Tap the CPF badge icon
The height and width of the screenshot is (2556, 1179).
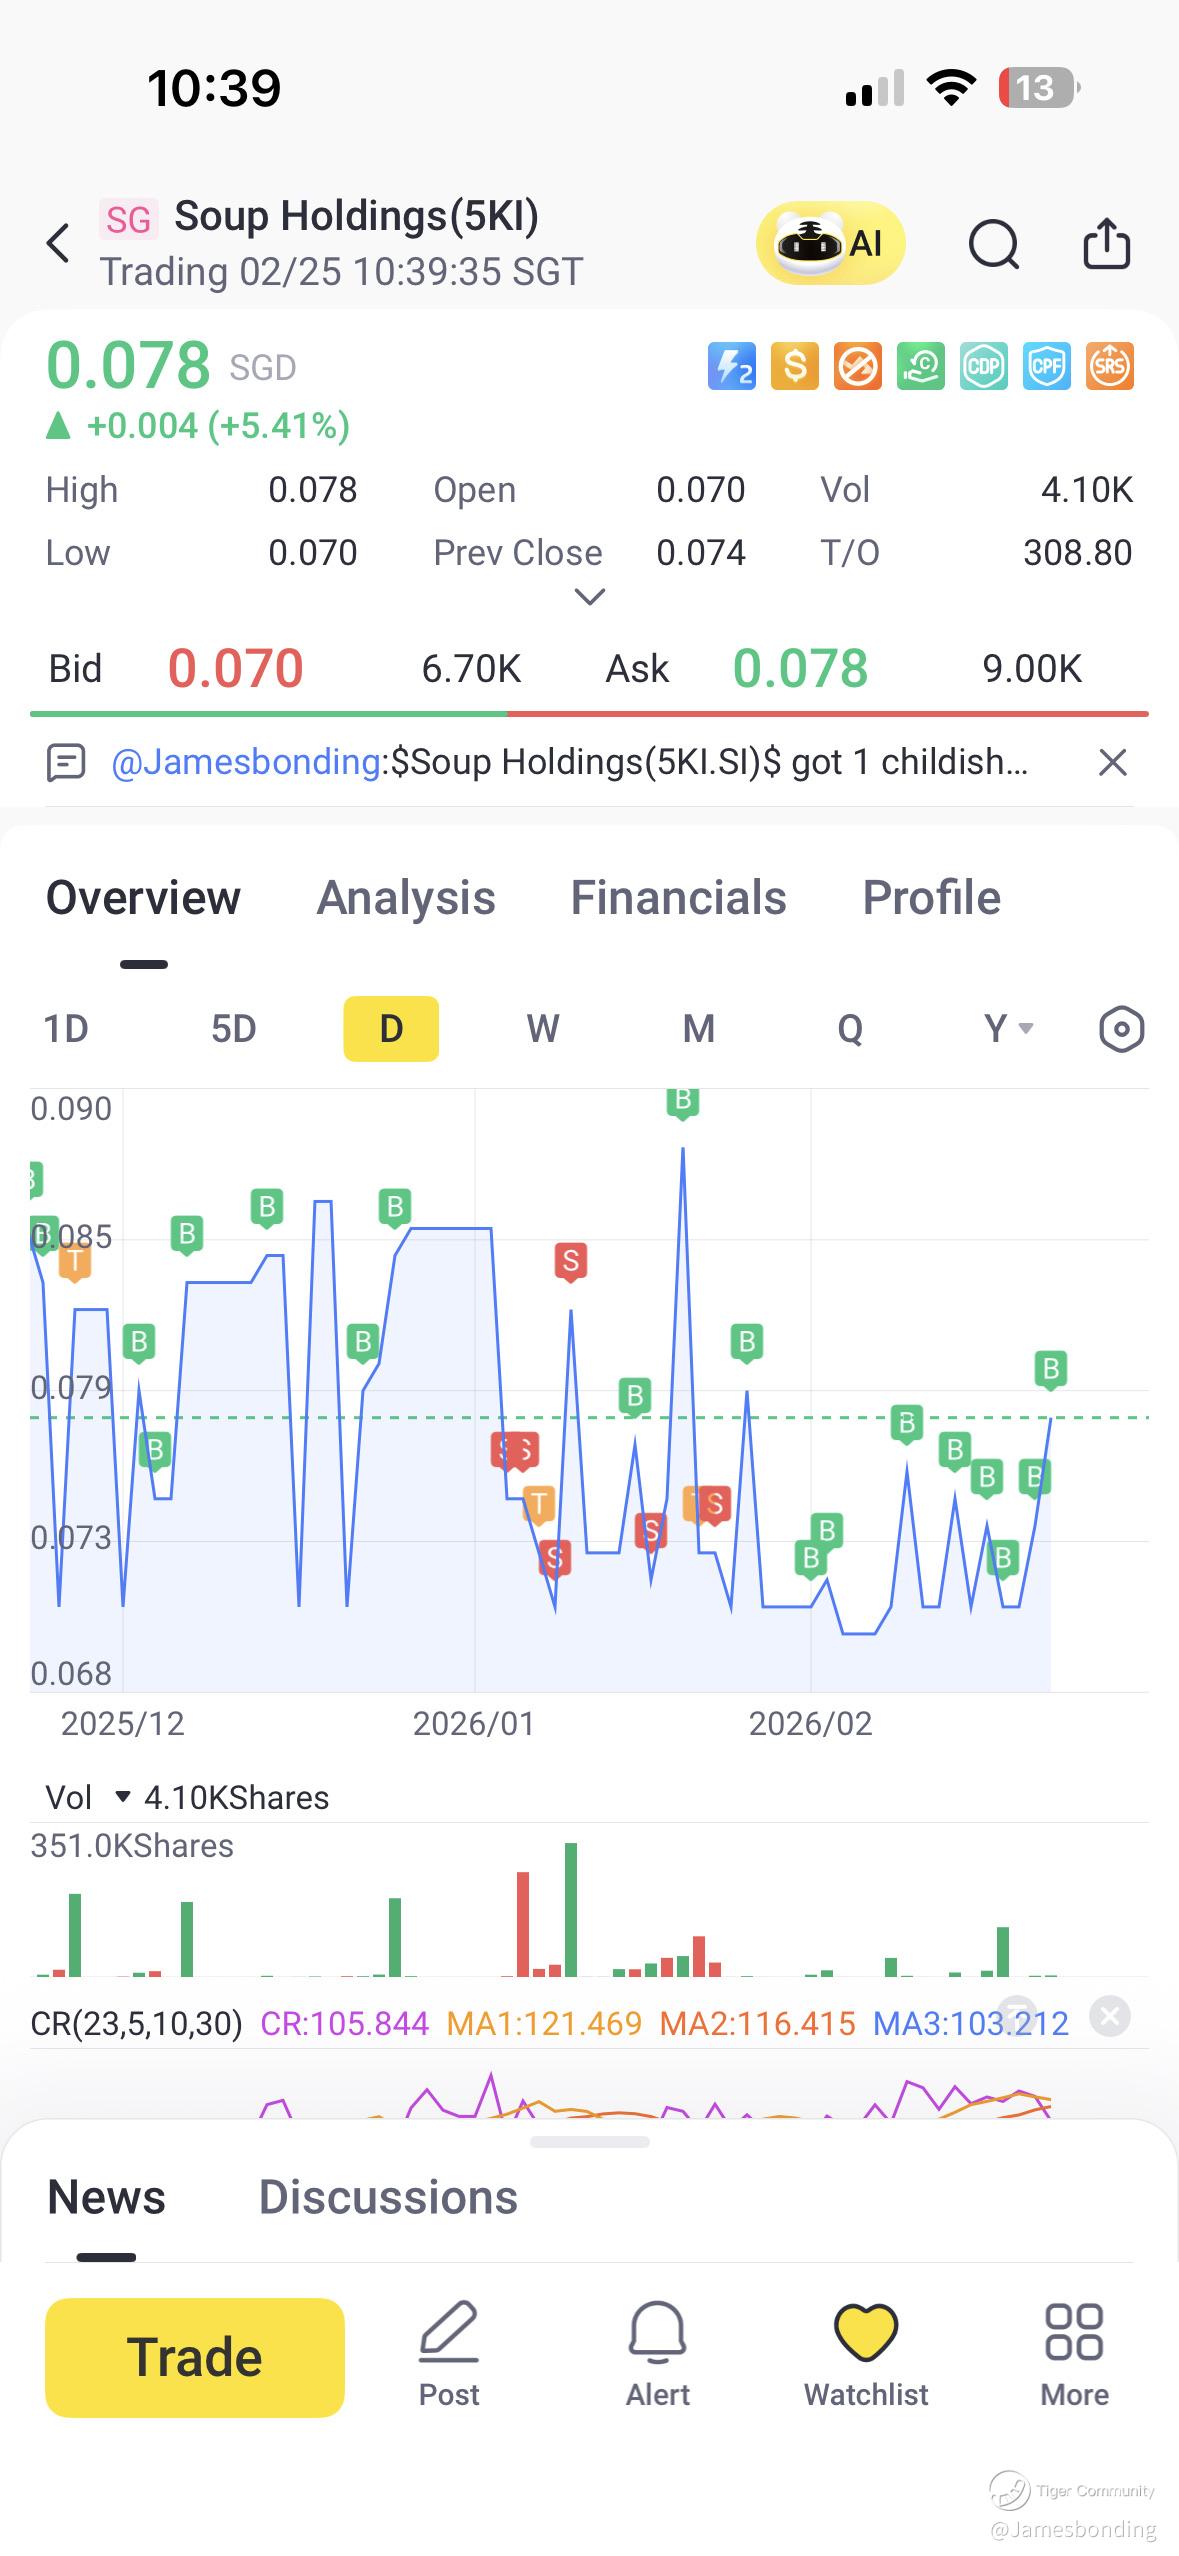[x=1047, y=366]
